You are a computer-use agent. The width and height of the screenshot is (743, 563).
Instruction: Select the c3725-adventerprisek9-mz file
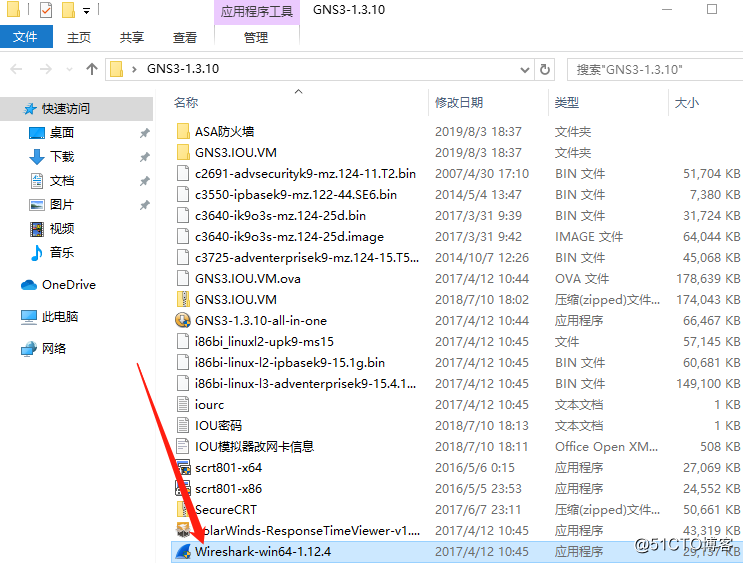coord(307,257)
